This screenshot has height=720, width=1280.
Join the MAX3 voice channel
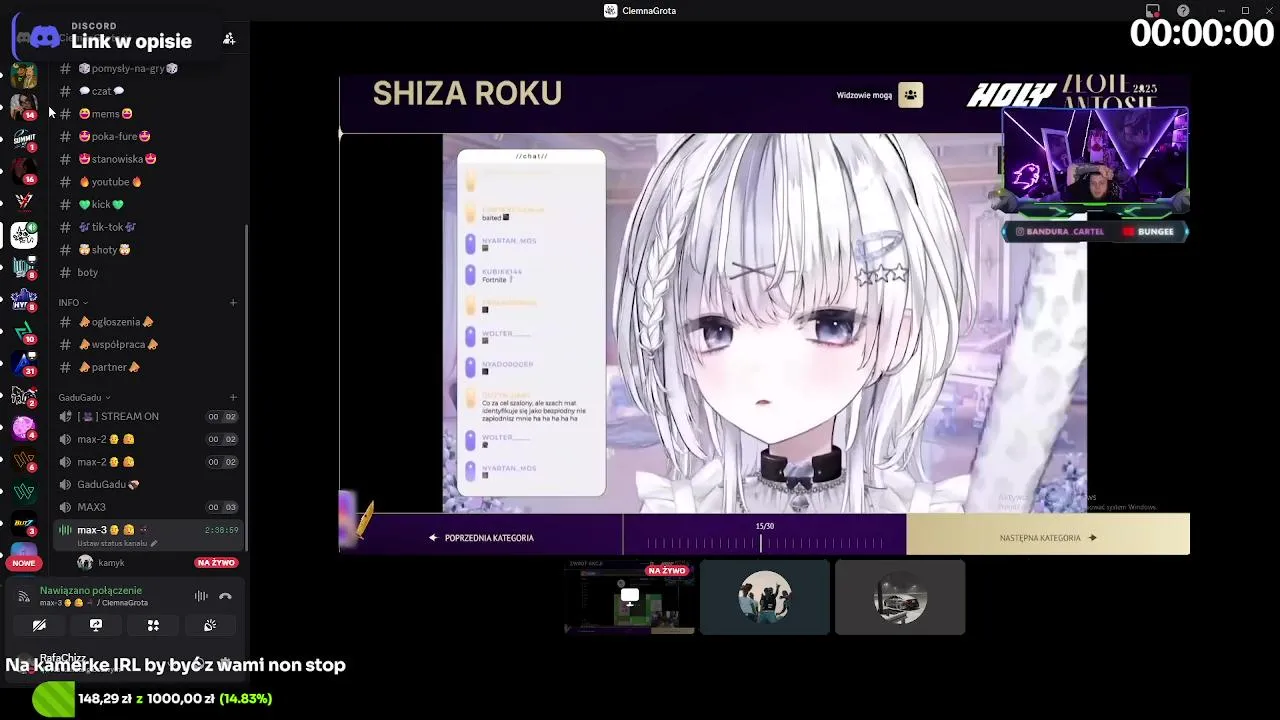pyautogui.click(x=147, y=507)
